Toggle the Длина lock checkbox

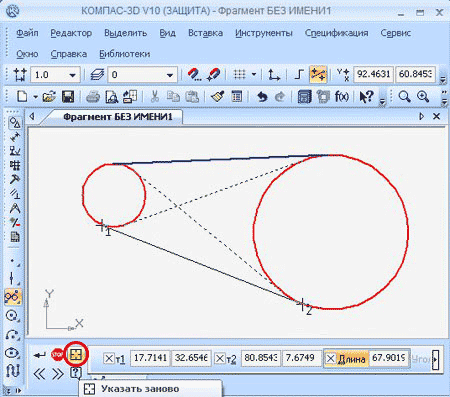[x=330, y=359]
